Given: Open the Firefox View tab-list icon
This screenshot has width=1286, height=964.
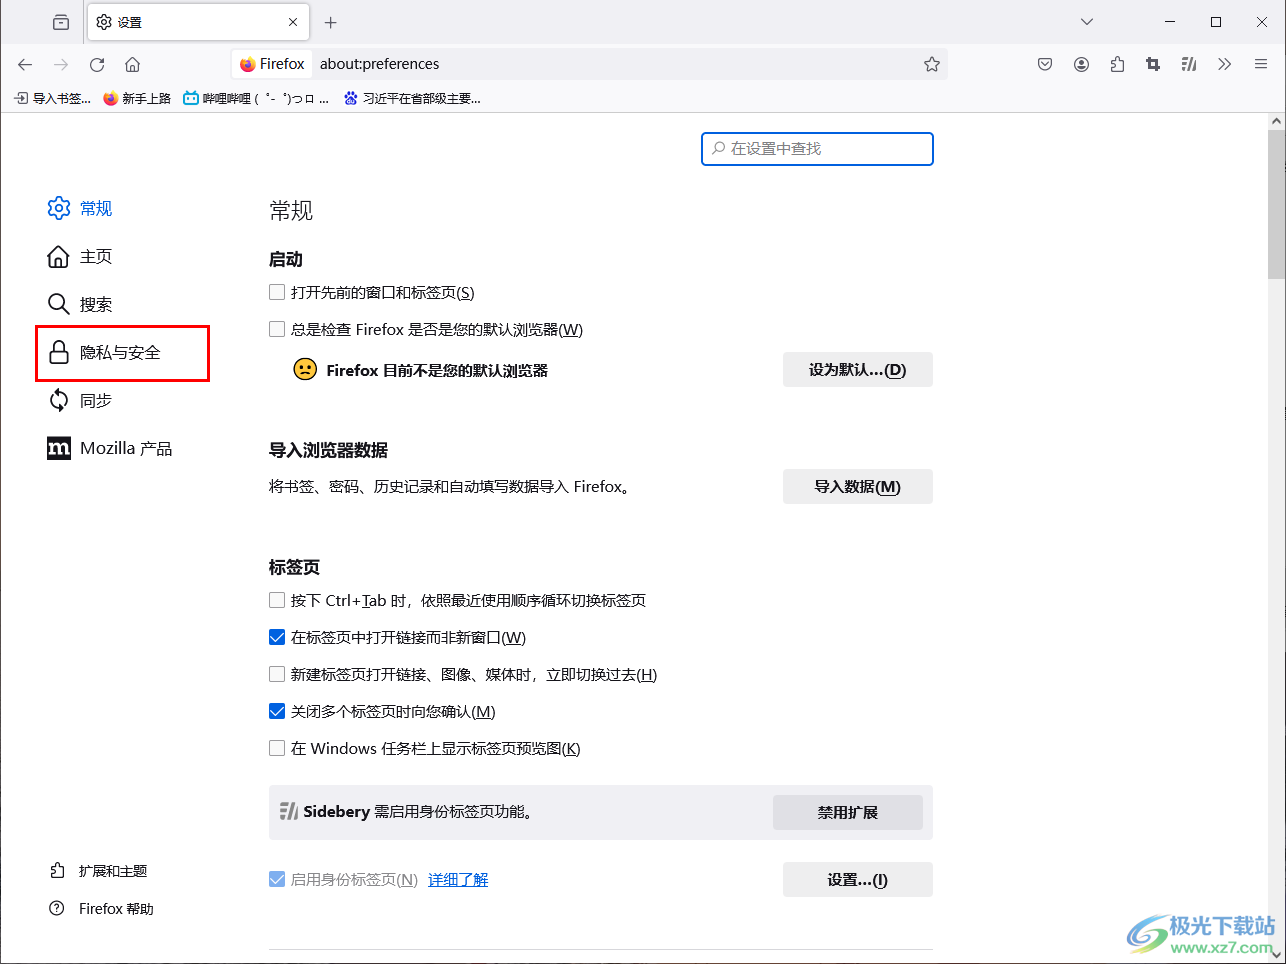Looking at the screenshot, I should click(x=61, y=22).
